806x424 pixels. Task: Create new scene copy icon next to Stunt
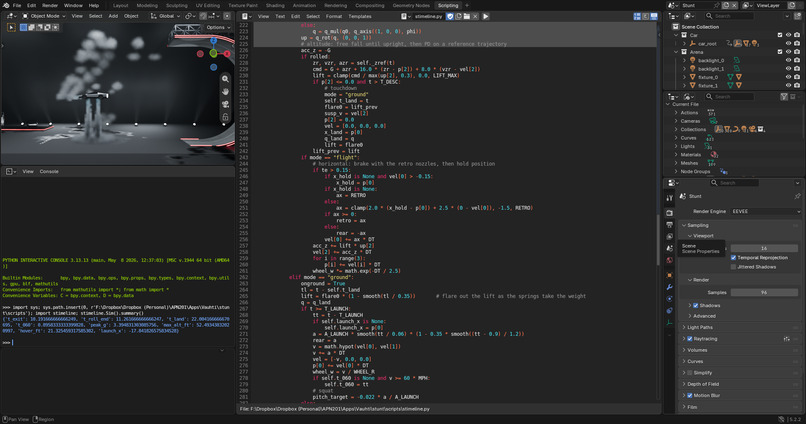[x=726, y=5]
